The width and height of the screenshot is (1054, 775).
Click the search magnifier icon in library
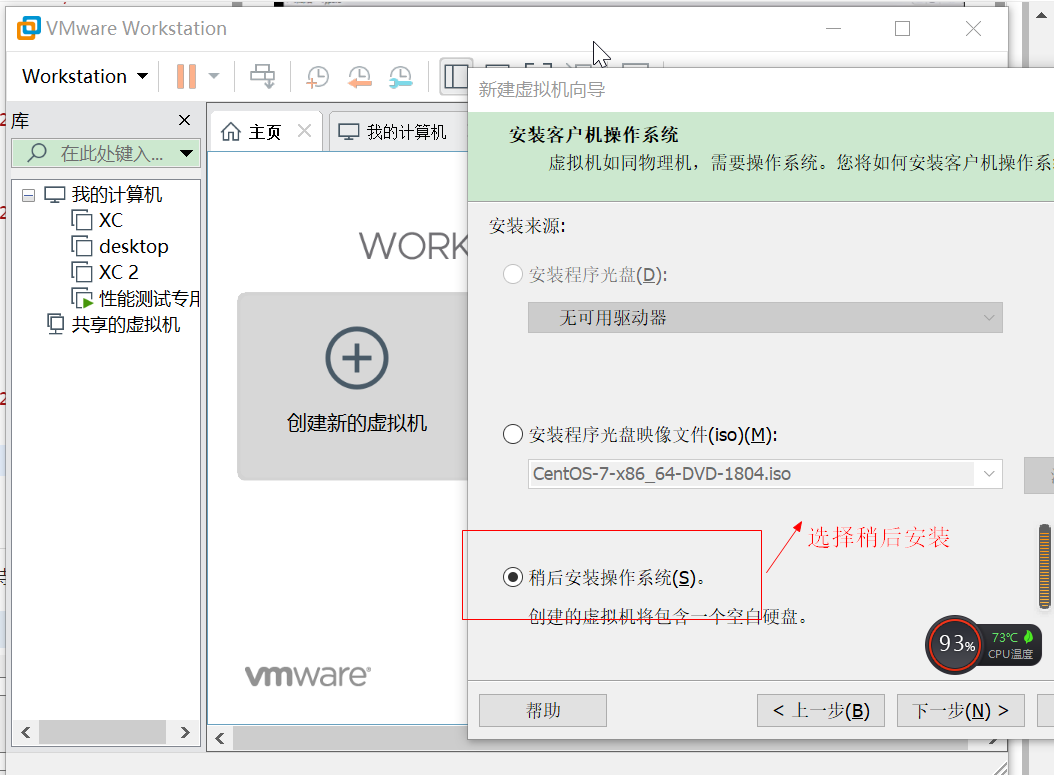37,153
